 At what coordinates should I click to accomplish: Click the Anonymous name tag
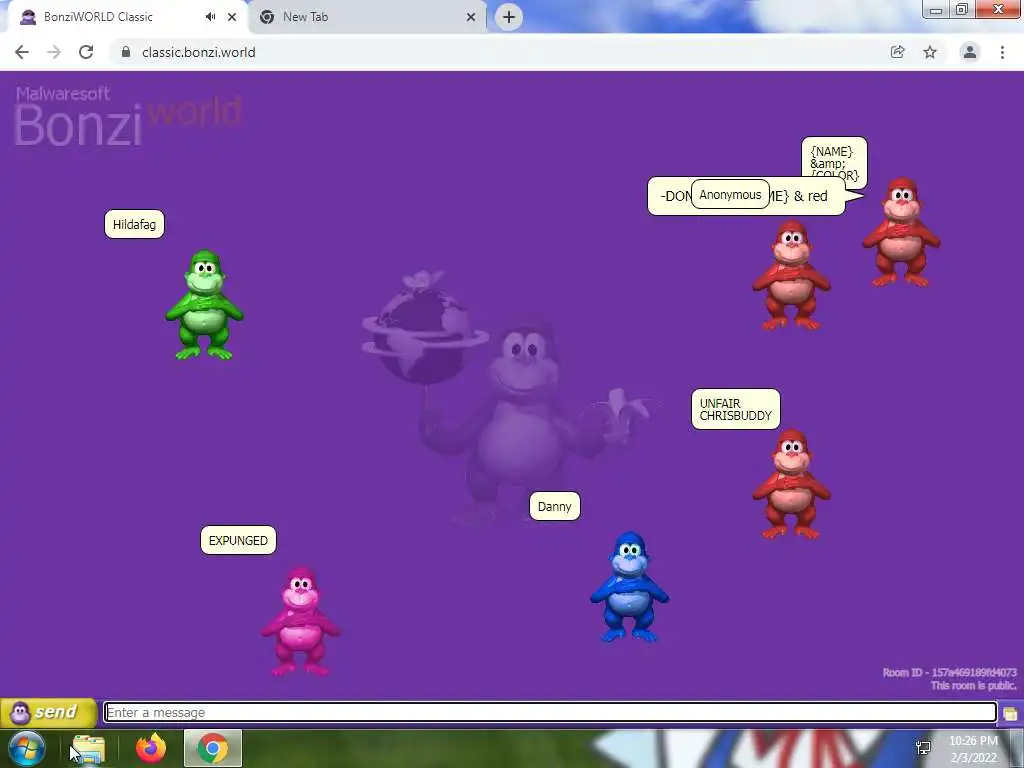click(x=730, y=195)
